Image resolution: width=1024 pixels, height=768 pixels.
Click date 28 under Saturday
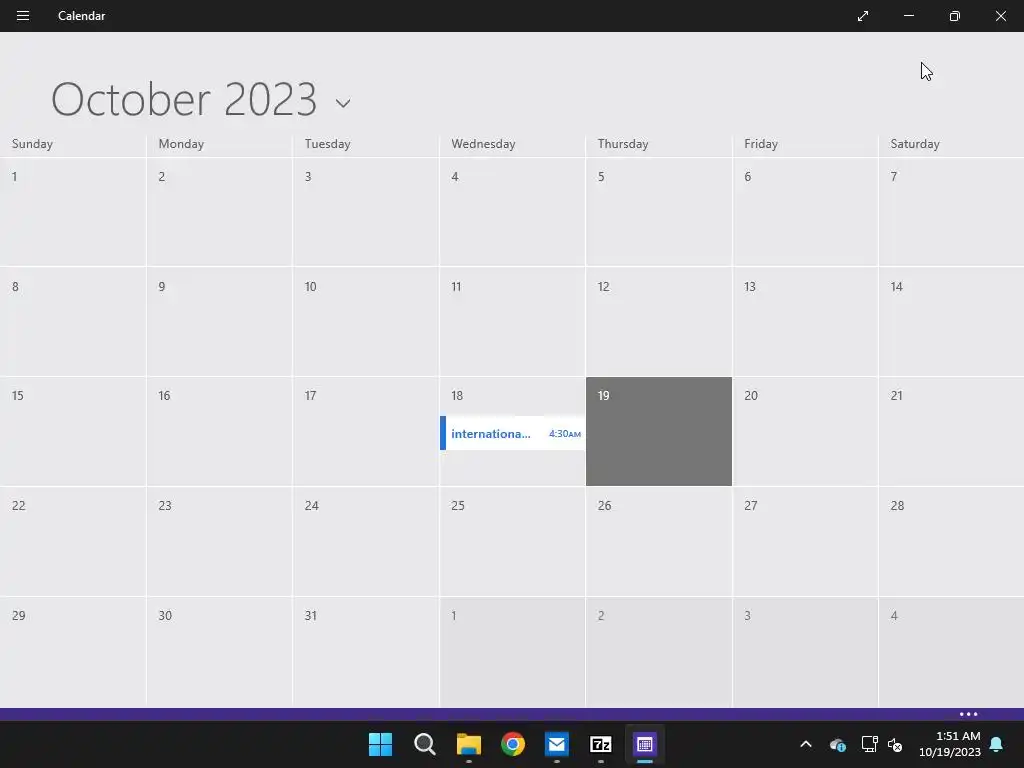click(952, 541)
